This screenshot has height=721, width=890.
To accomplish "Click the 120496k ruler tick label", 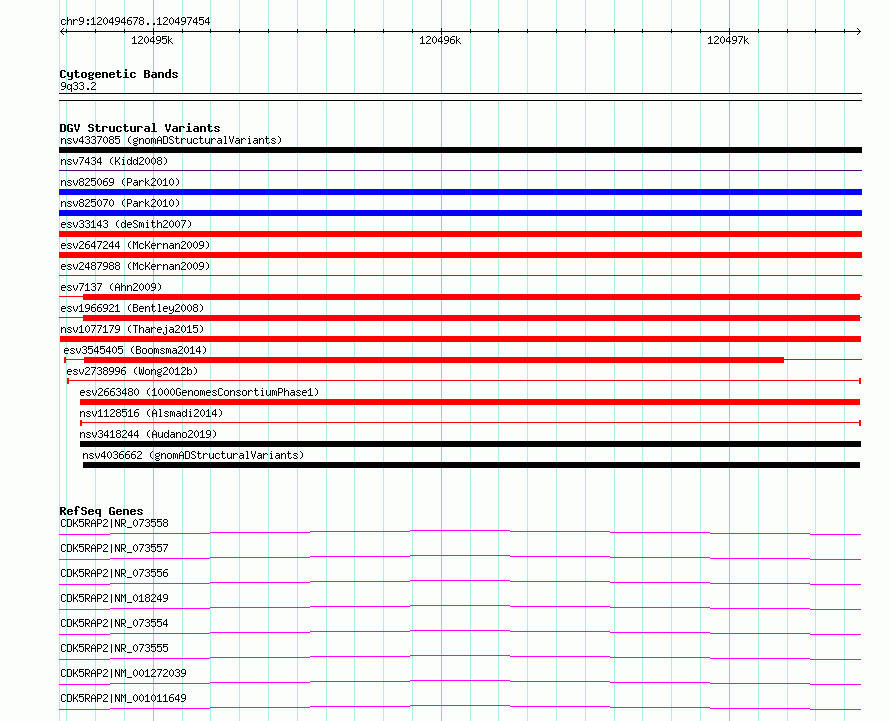I will pos(440,40).
